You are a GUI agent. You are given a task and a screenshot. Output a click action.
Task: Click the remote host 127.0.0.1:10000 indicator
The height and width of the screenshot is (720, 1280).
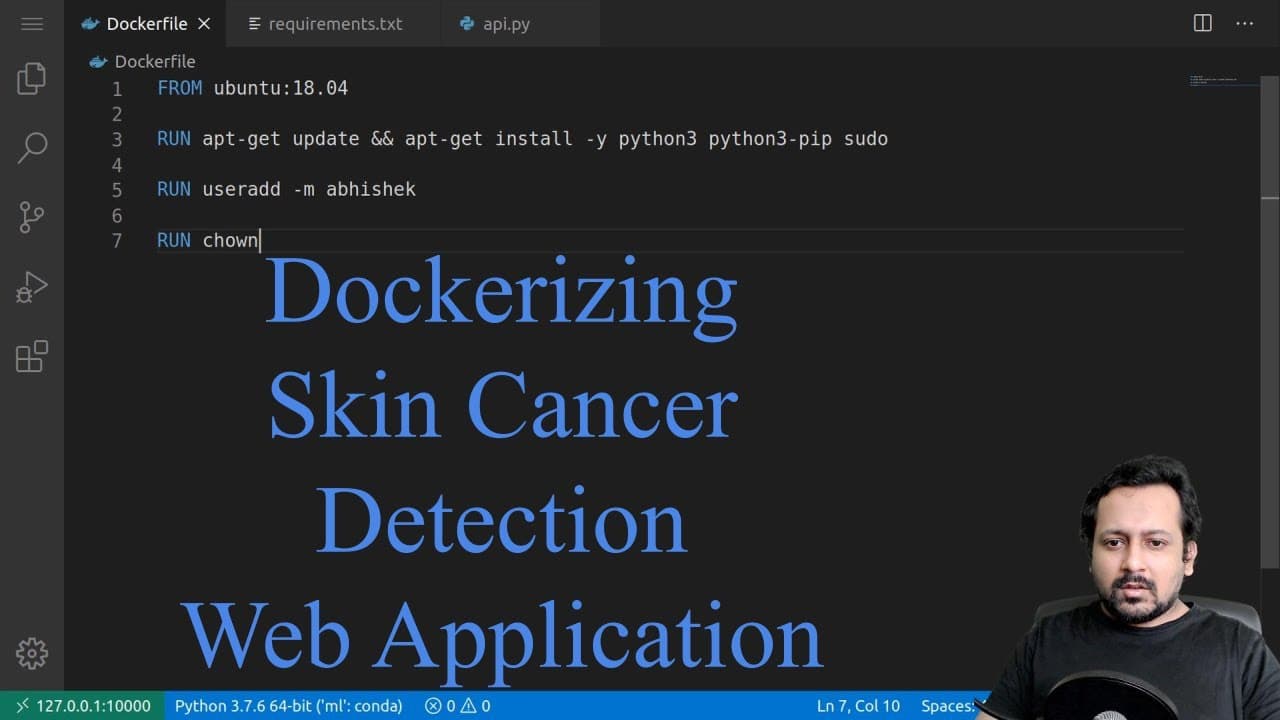click(x=81, y=706)
